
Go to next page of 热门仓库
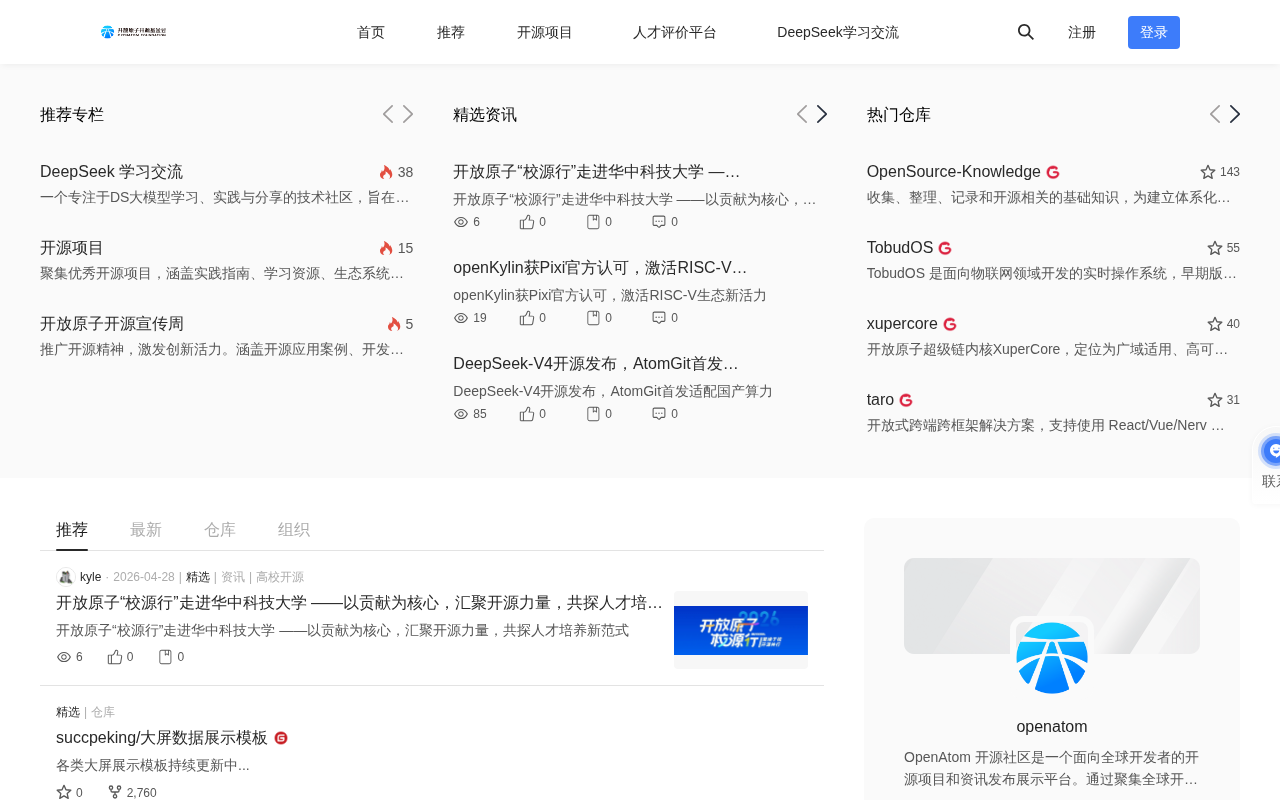pyautogui.click(x=1235, y=114)
